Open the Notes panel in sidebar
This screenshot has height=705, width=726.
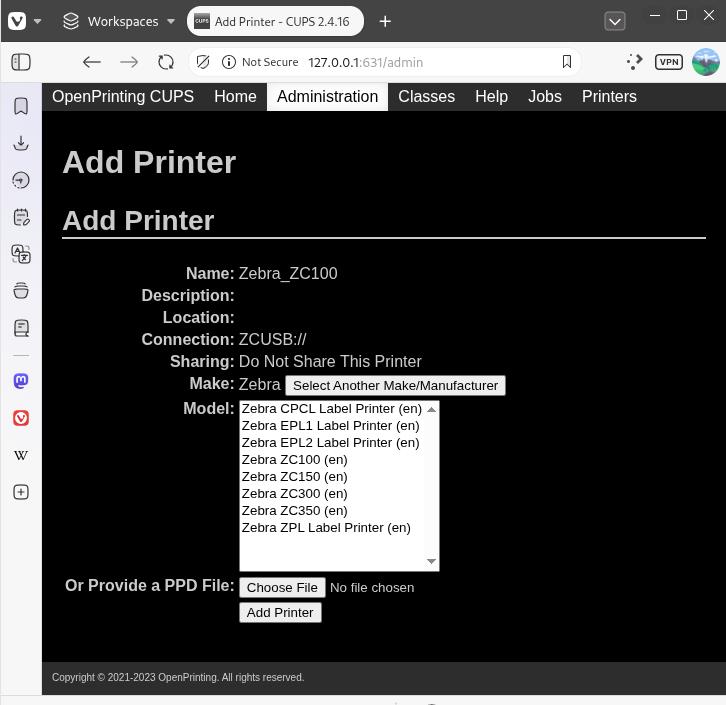coord(21,217)
